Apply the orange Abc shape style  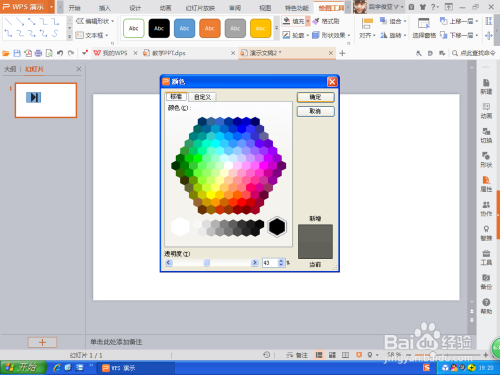click(x=210, y=28)
